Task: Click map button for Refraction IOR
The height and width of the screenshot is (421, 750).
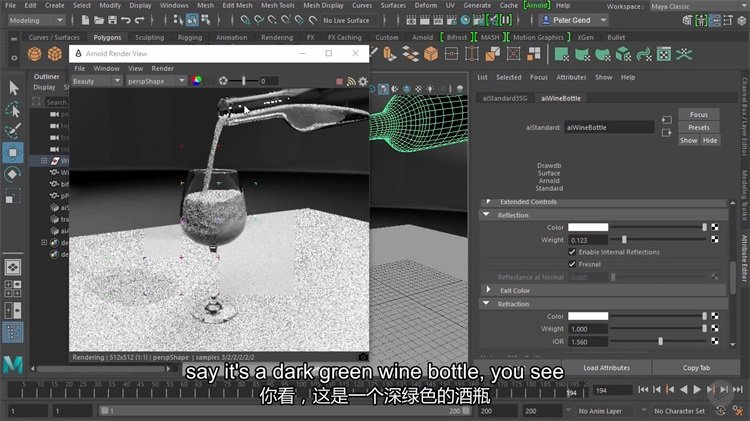Action: click(715, 341)
